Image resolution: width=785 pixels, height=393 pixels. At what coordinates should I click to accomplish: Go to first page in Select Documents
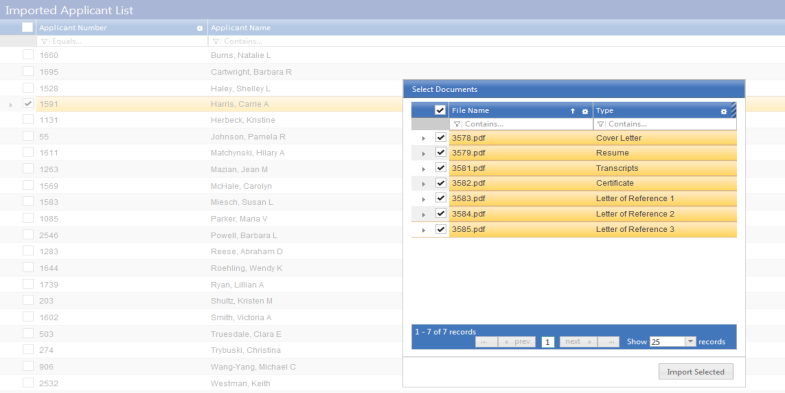click(x=486, y=342)
